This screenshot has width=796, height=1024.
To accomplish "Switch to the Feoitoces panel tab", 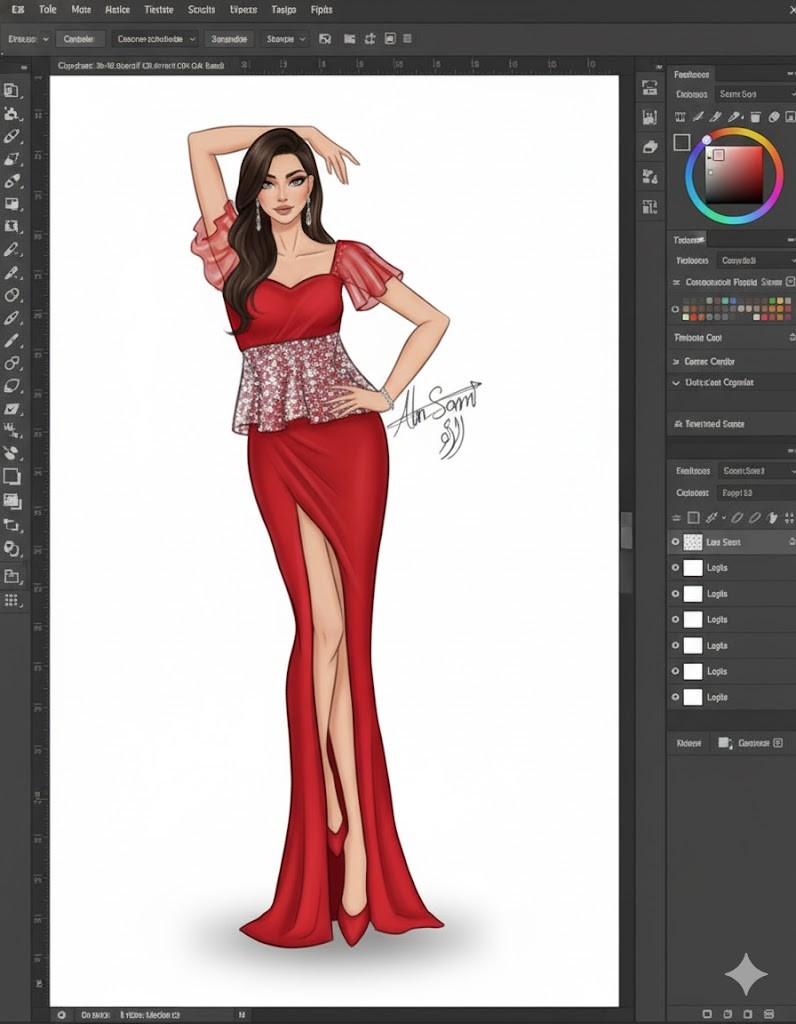I will [692, 74].
